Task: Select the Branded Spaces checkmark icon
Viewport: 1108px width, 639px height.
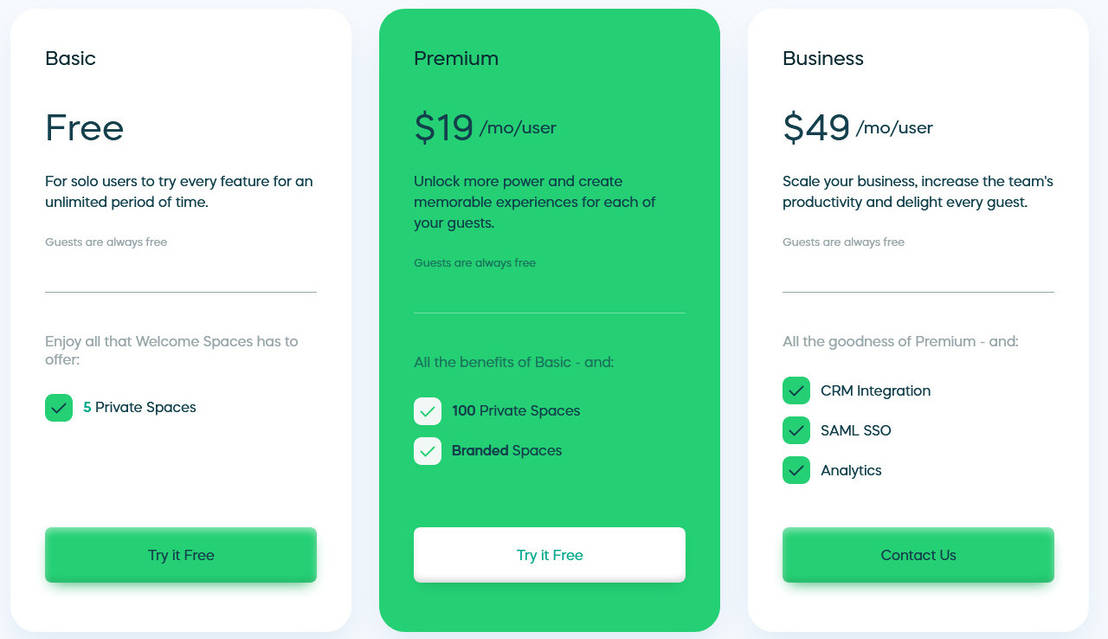Action: click(x=427, y=451)
